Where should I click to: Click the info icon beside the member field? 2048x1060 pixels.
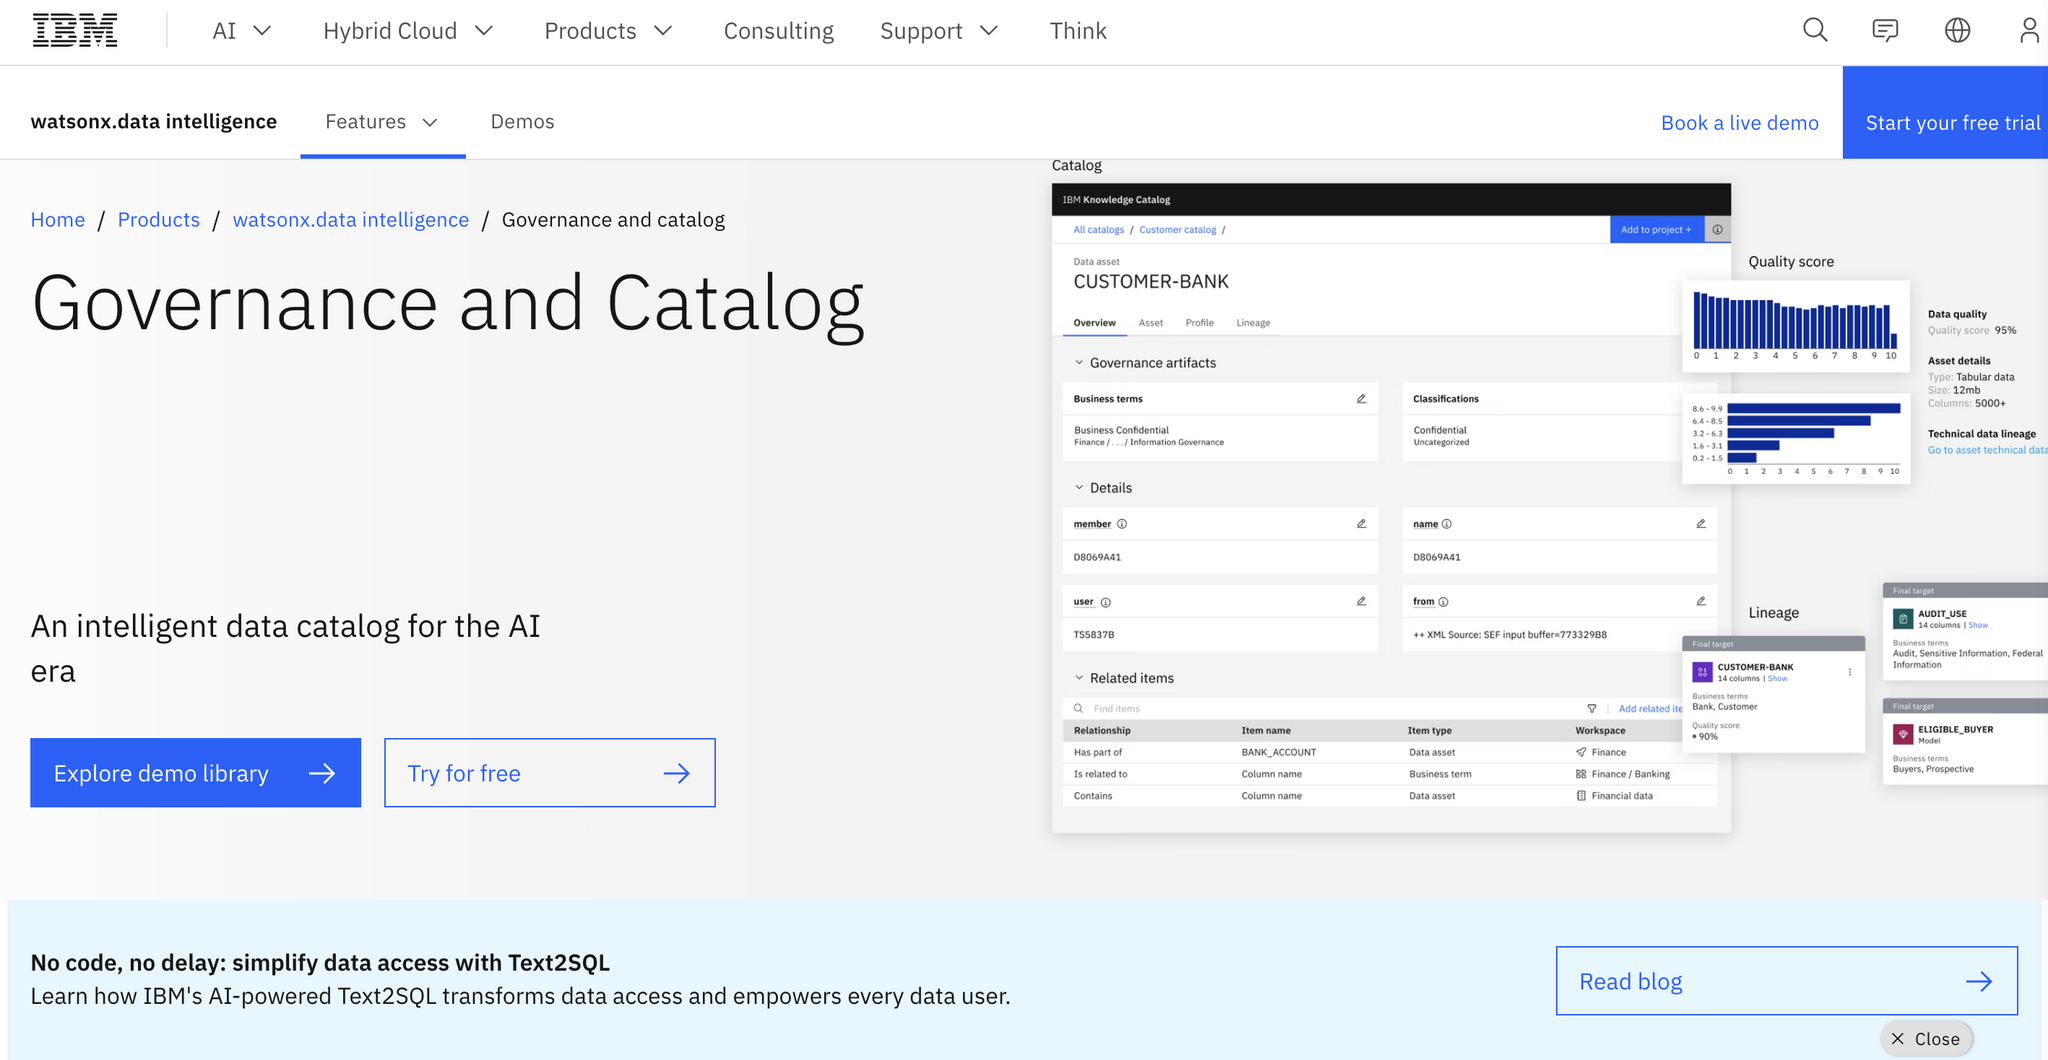click(1122, 523)
